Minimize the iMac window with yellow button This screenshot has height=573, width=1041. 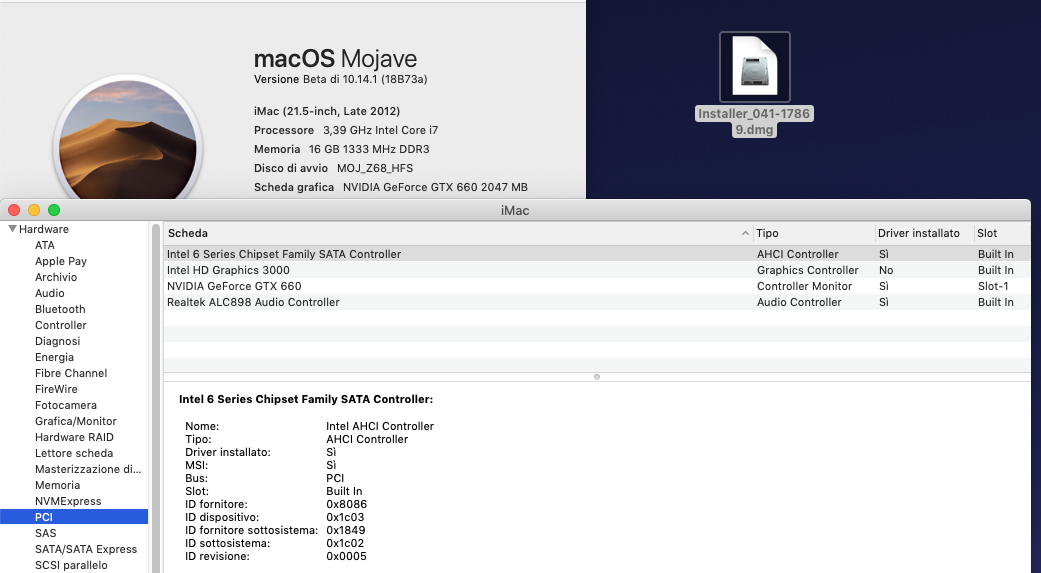(x=34, y=210)
